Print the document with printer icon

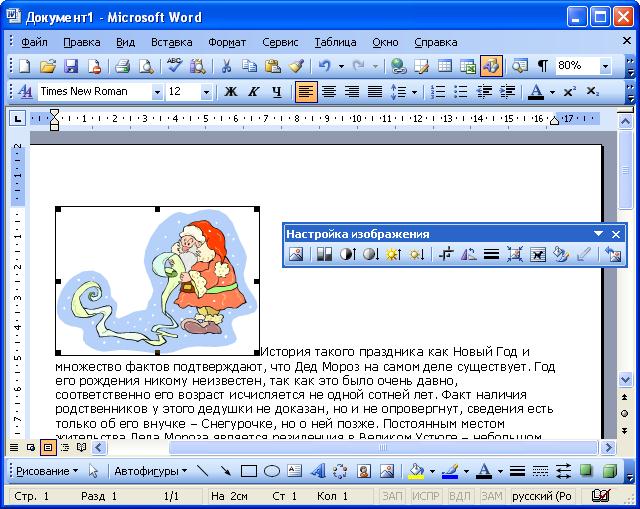[x=122, y=66]
